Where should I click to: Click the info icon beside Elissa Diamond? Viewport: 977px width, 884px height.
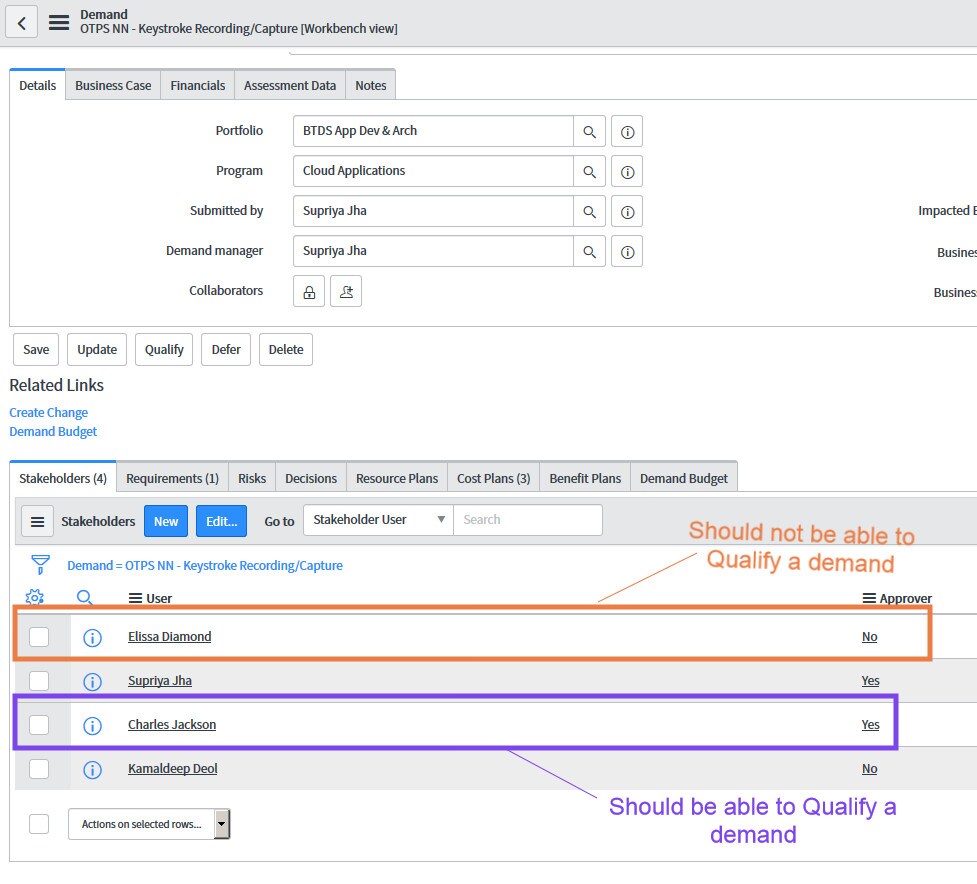pyautogui.click(x=92, y=637)
